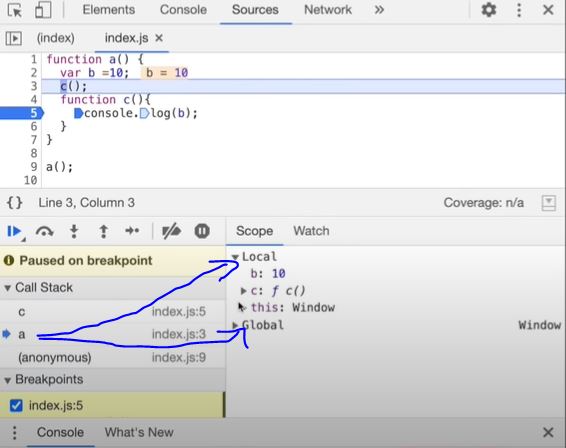The height and width of the screenshot is (448, 566).
Task: Open the top Console tab
Action: tap(183, 10)
